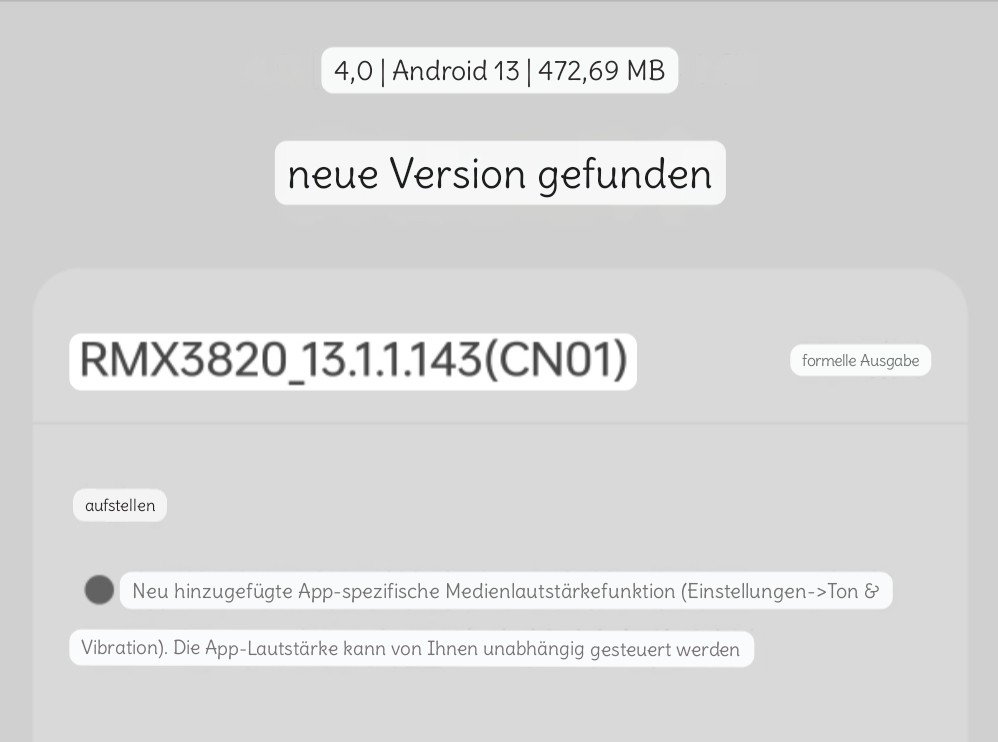This screenshot has height=742, width=998.
Task: Click the gray bullet dot before changelog
Action: 99,590
